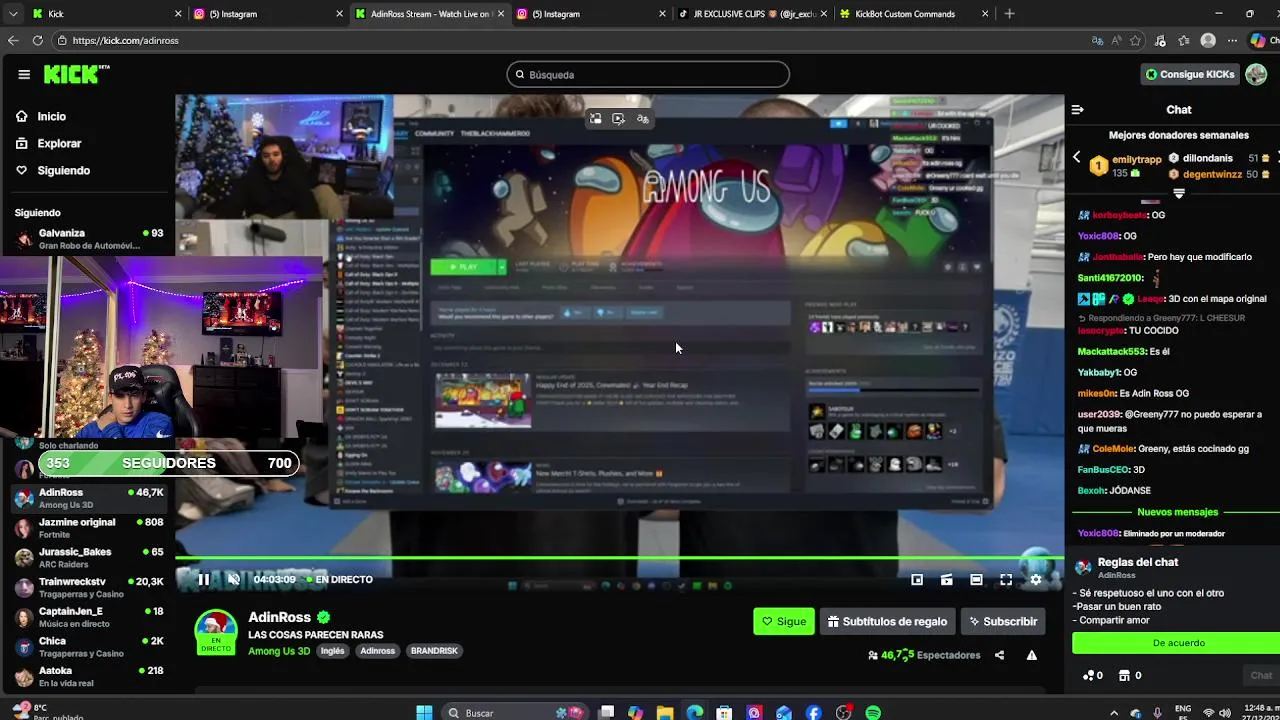Open Aatoka channel in sidebar

click(88, 676)
